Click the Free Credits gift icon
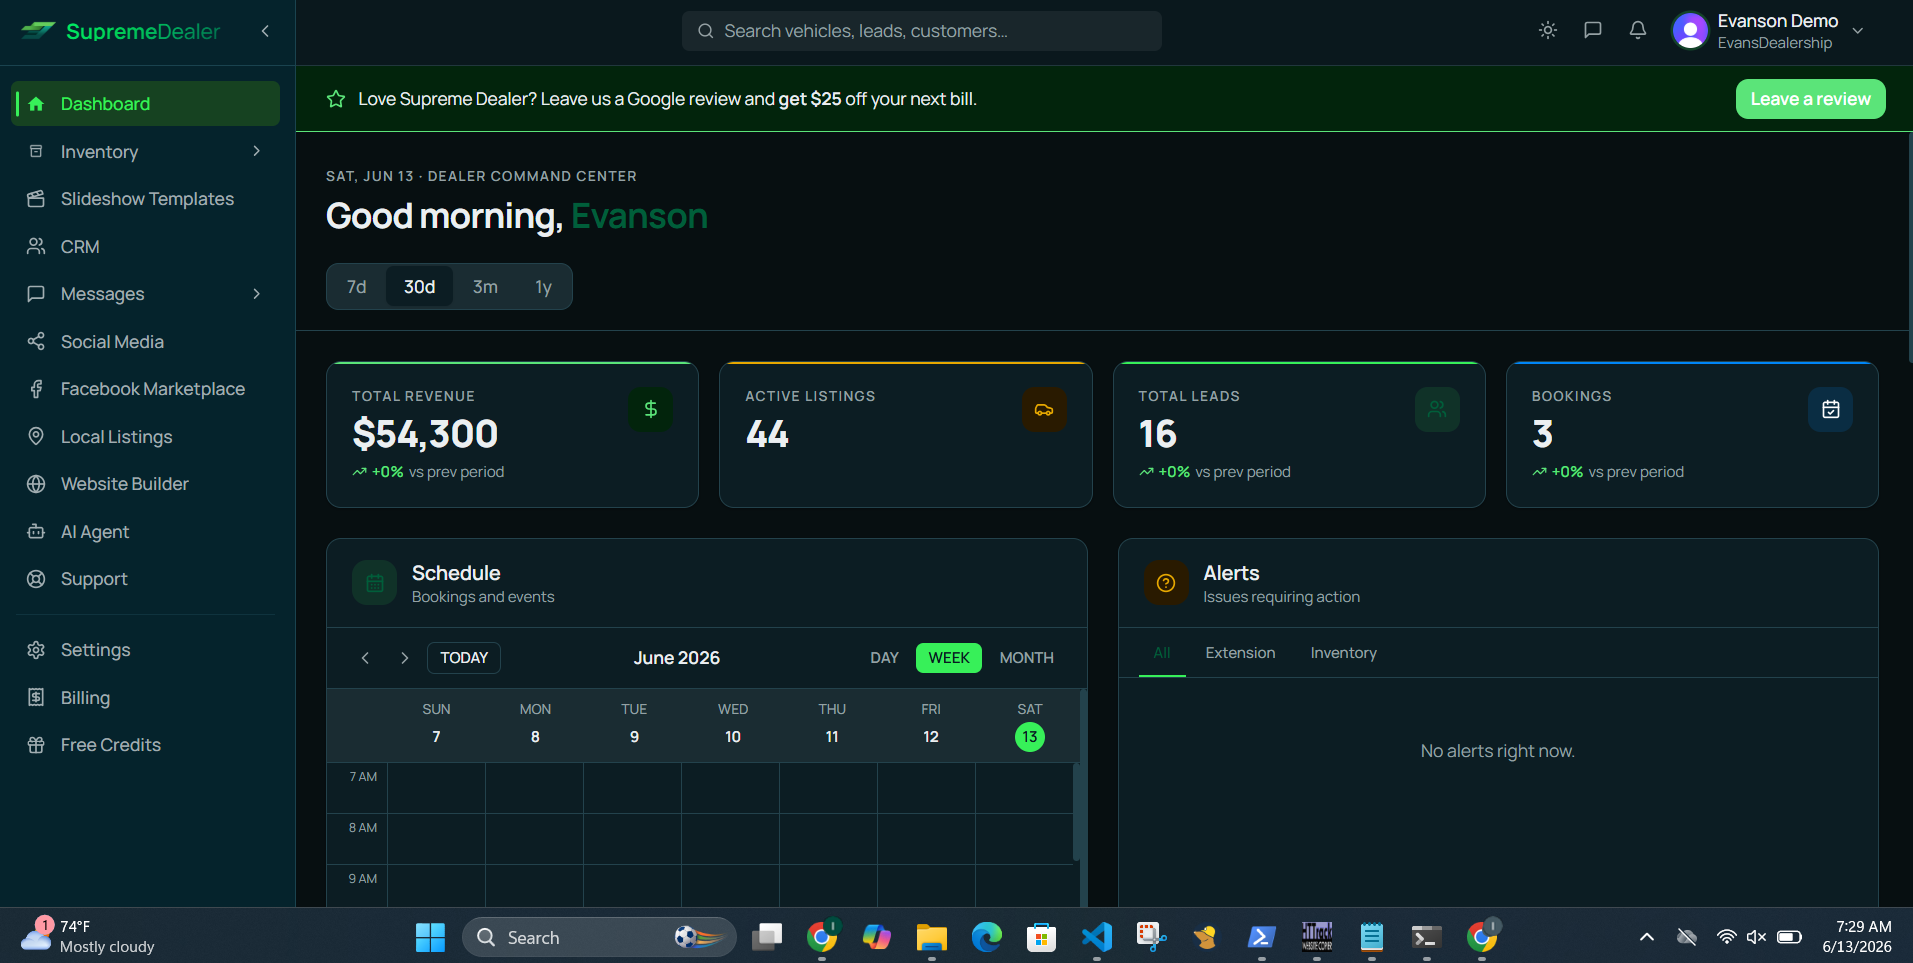The image size is (1913, 963). point(36,745)
